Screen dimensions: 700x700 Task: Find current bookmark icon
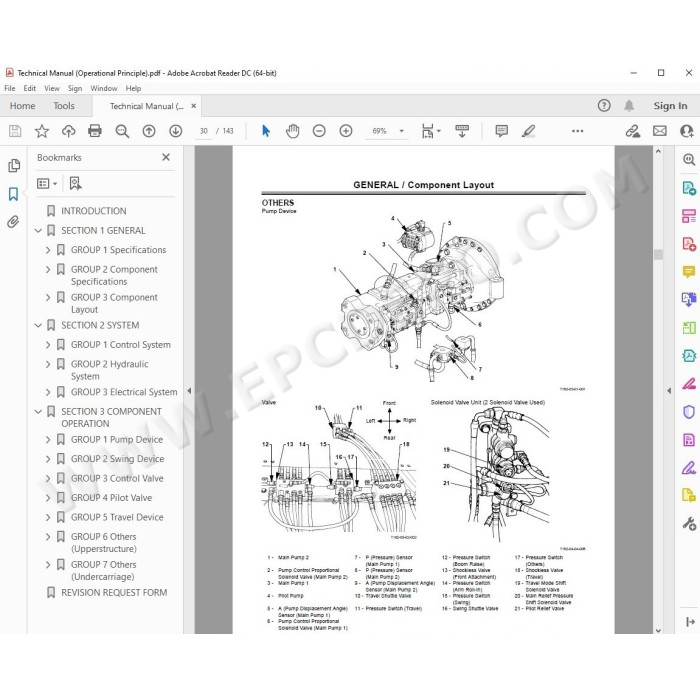tap(75, 183)
